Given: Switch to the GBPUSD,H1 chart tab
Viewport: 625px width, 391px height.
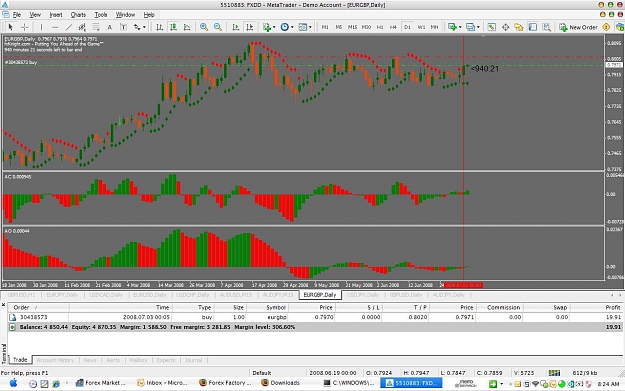Looking at the screenshot, I should (x=21, y=295).
